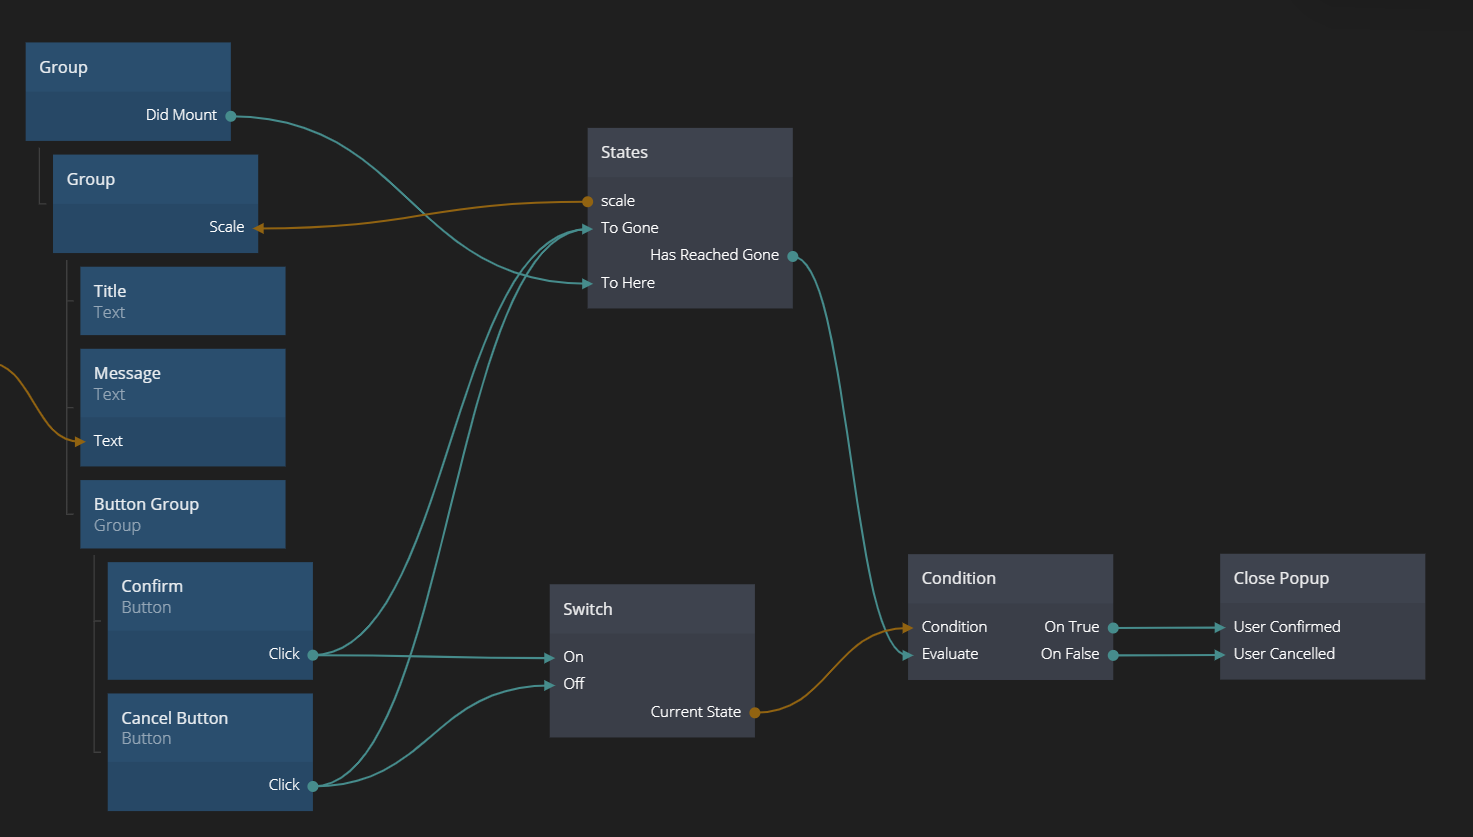Select the States node header
Image resolution: width=1473 pixels, height=837 pixels.
pos(690,153)
